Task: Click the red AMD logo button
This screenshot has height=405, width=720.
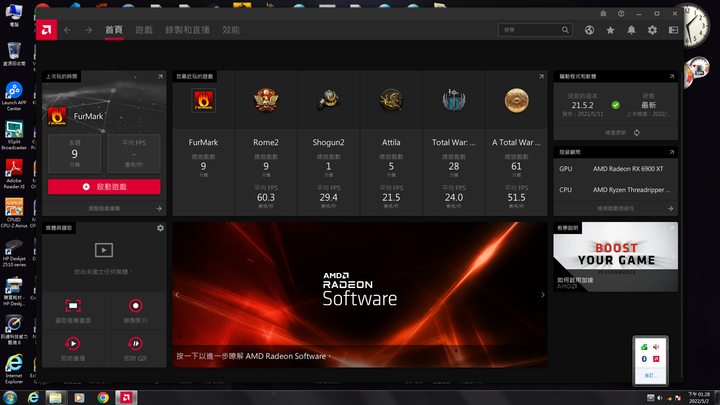Action: 46,30
